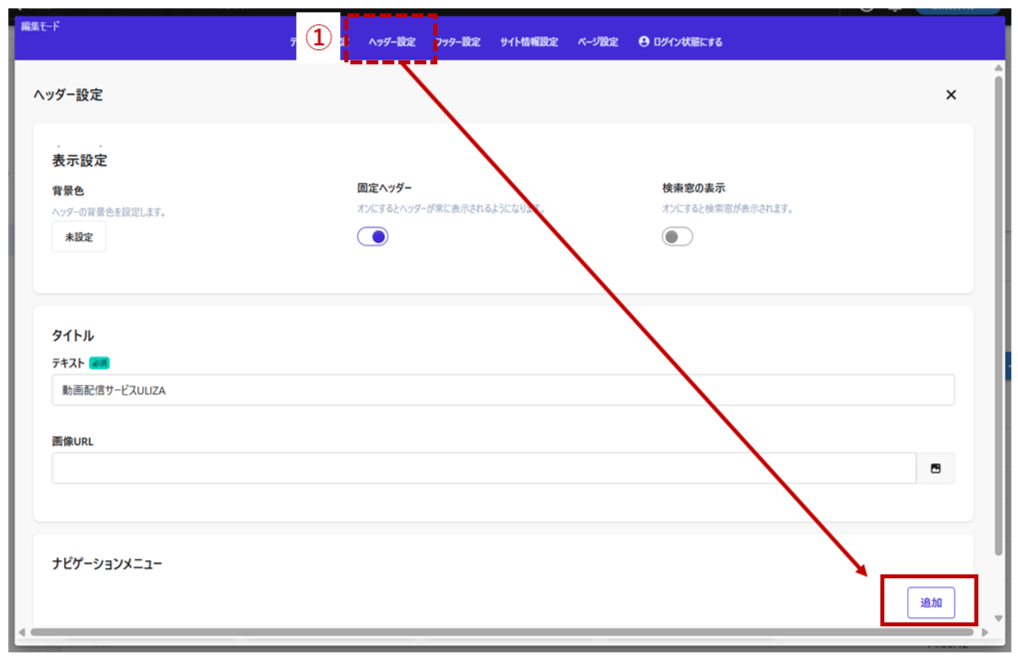This screenshot has width=1018, height=660.
Task: Open サイト情報設定 in top menu
Action: point(529,42)
